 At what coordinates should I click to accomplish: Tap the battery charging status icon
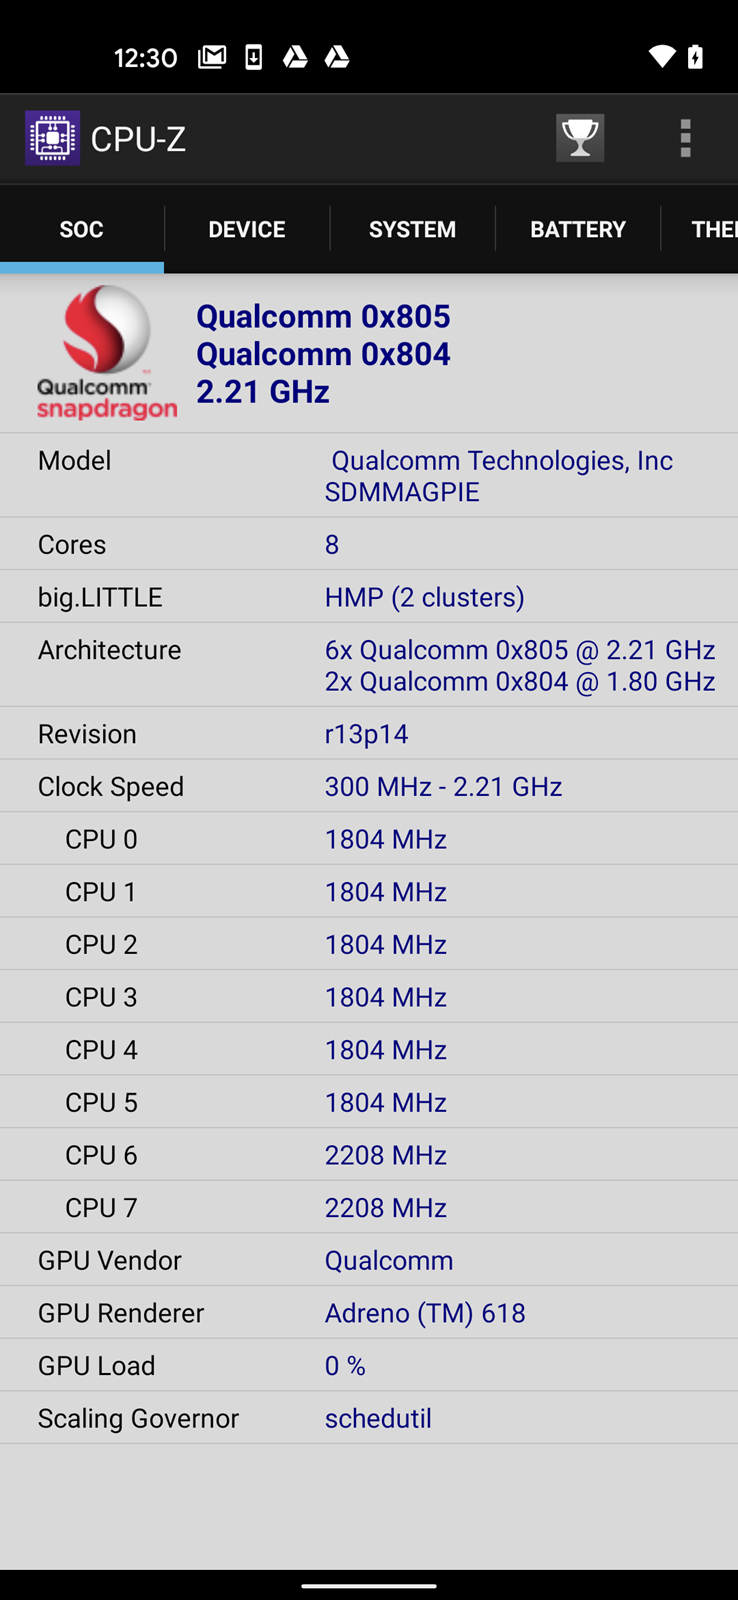click(x=695, y=57)
